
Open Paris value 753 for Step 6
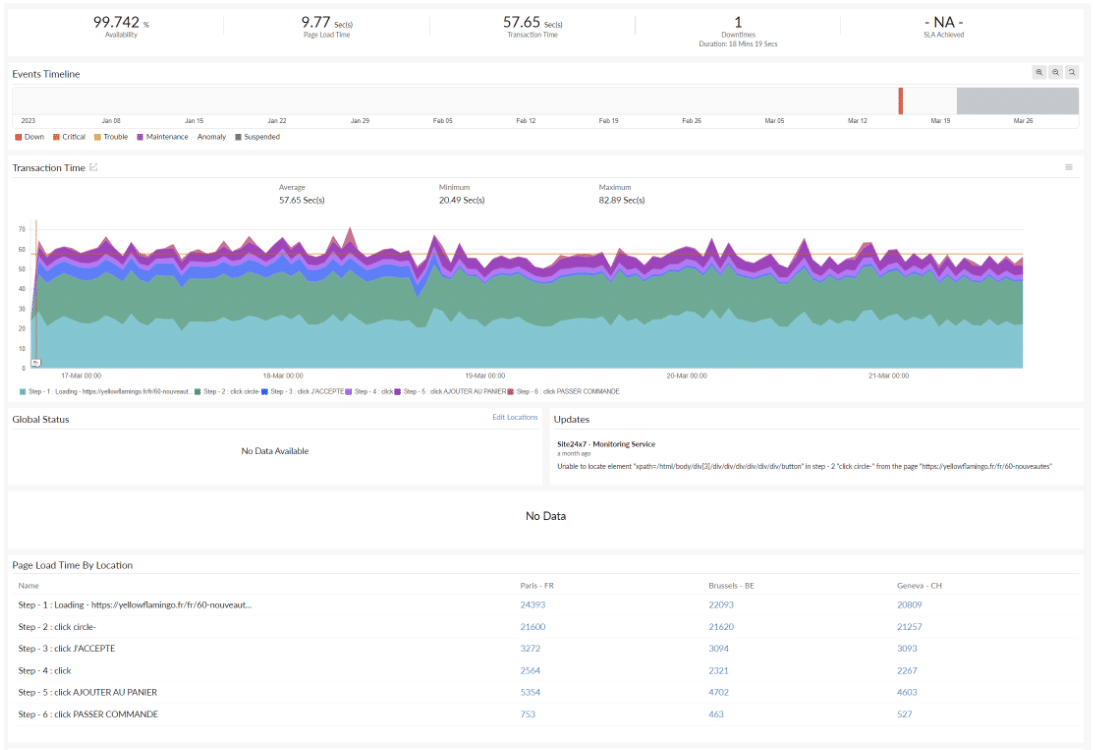click(528, 714)
